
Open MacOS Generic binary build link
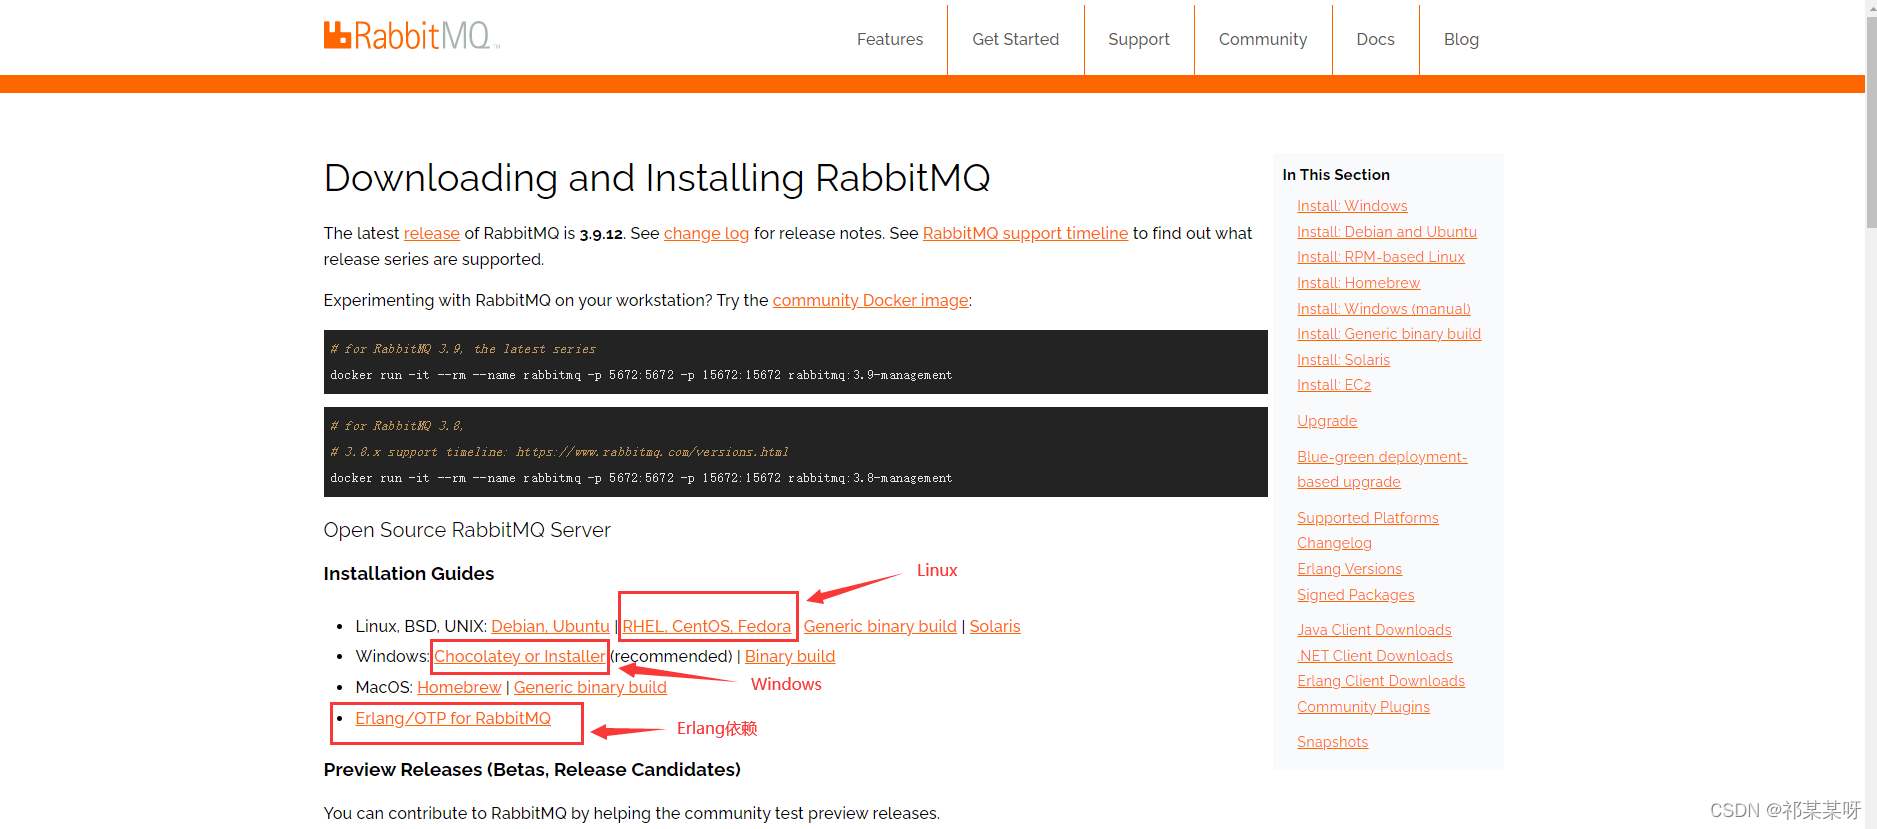(590, 687)
